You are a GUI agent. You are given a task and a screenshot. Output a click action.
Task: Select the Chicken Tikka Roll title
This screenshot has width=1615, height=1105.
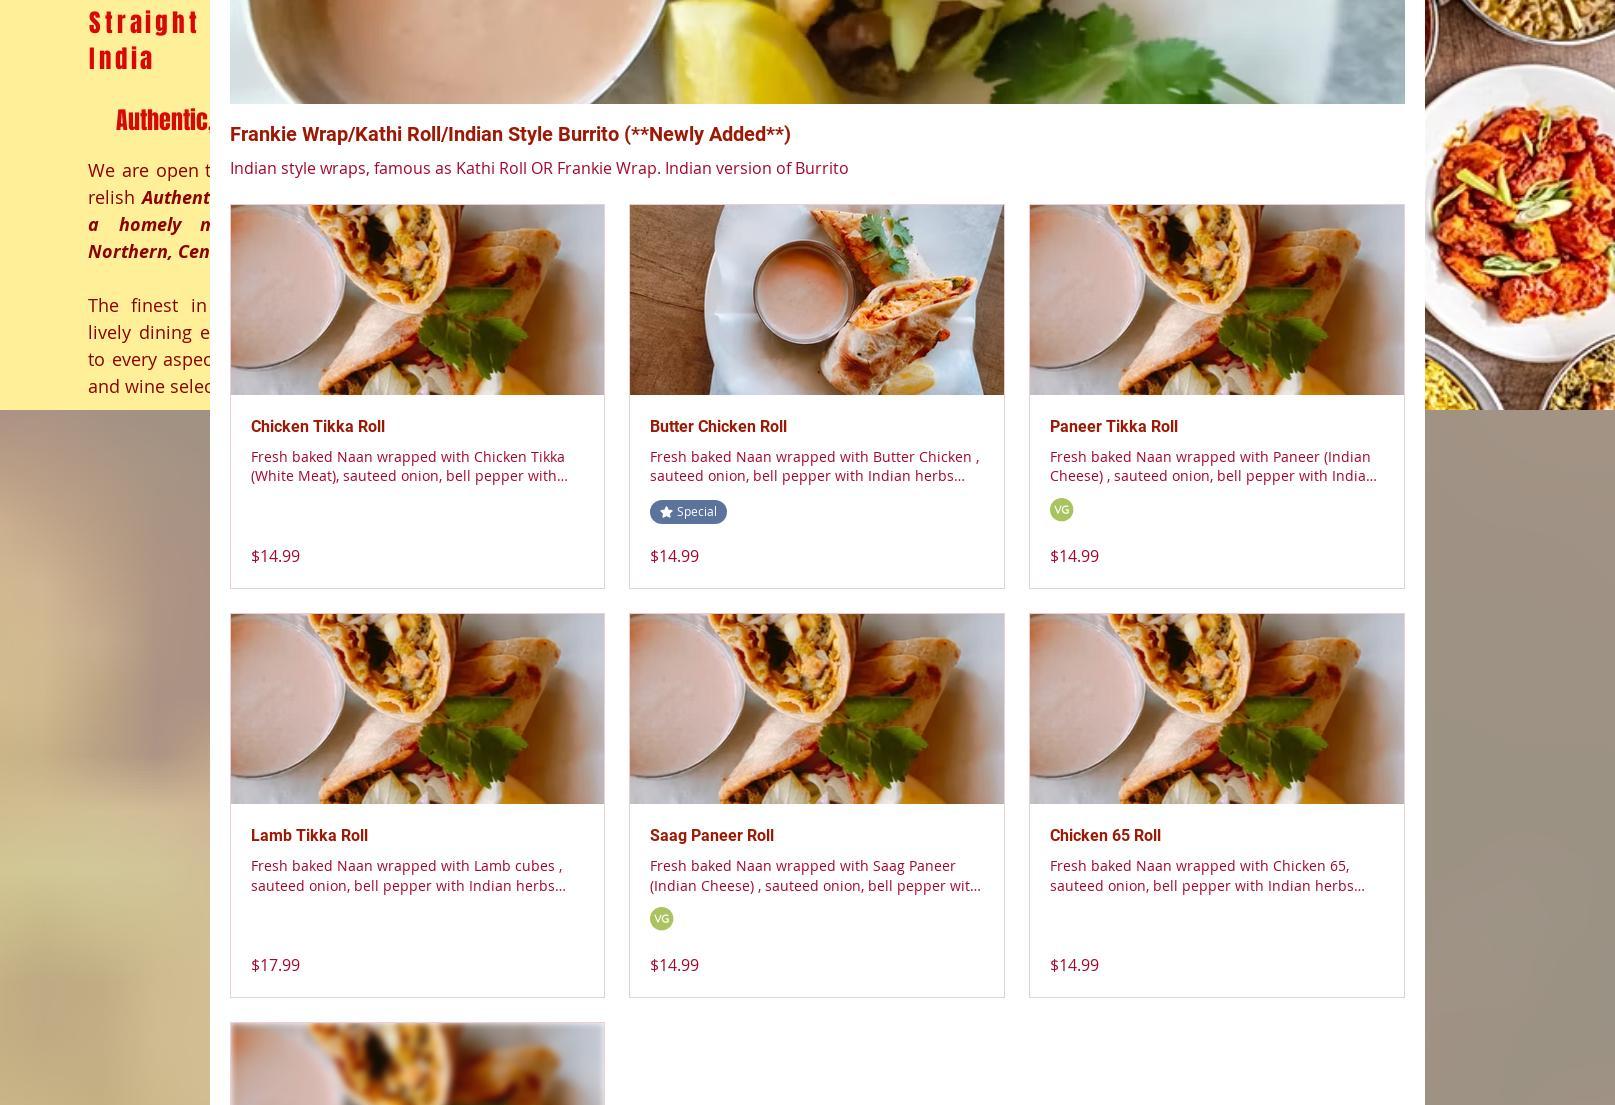(318, 427)
